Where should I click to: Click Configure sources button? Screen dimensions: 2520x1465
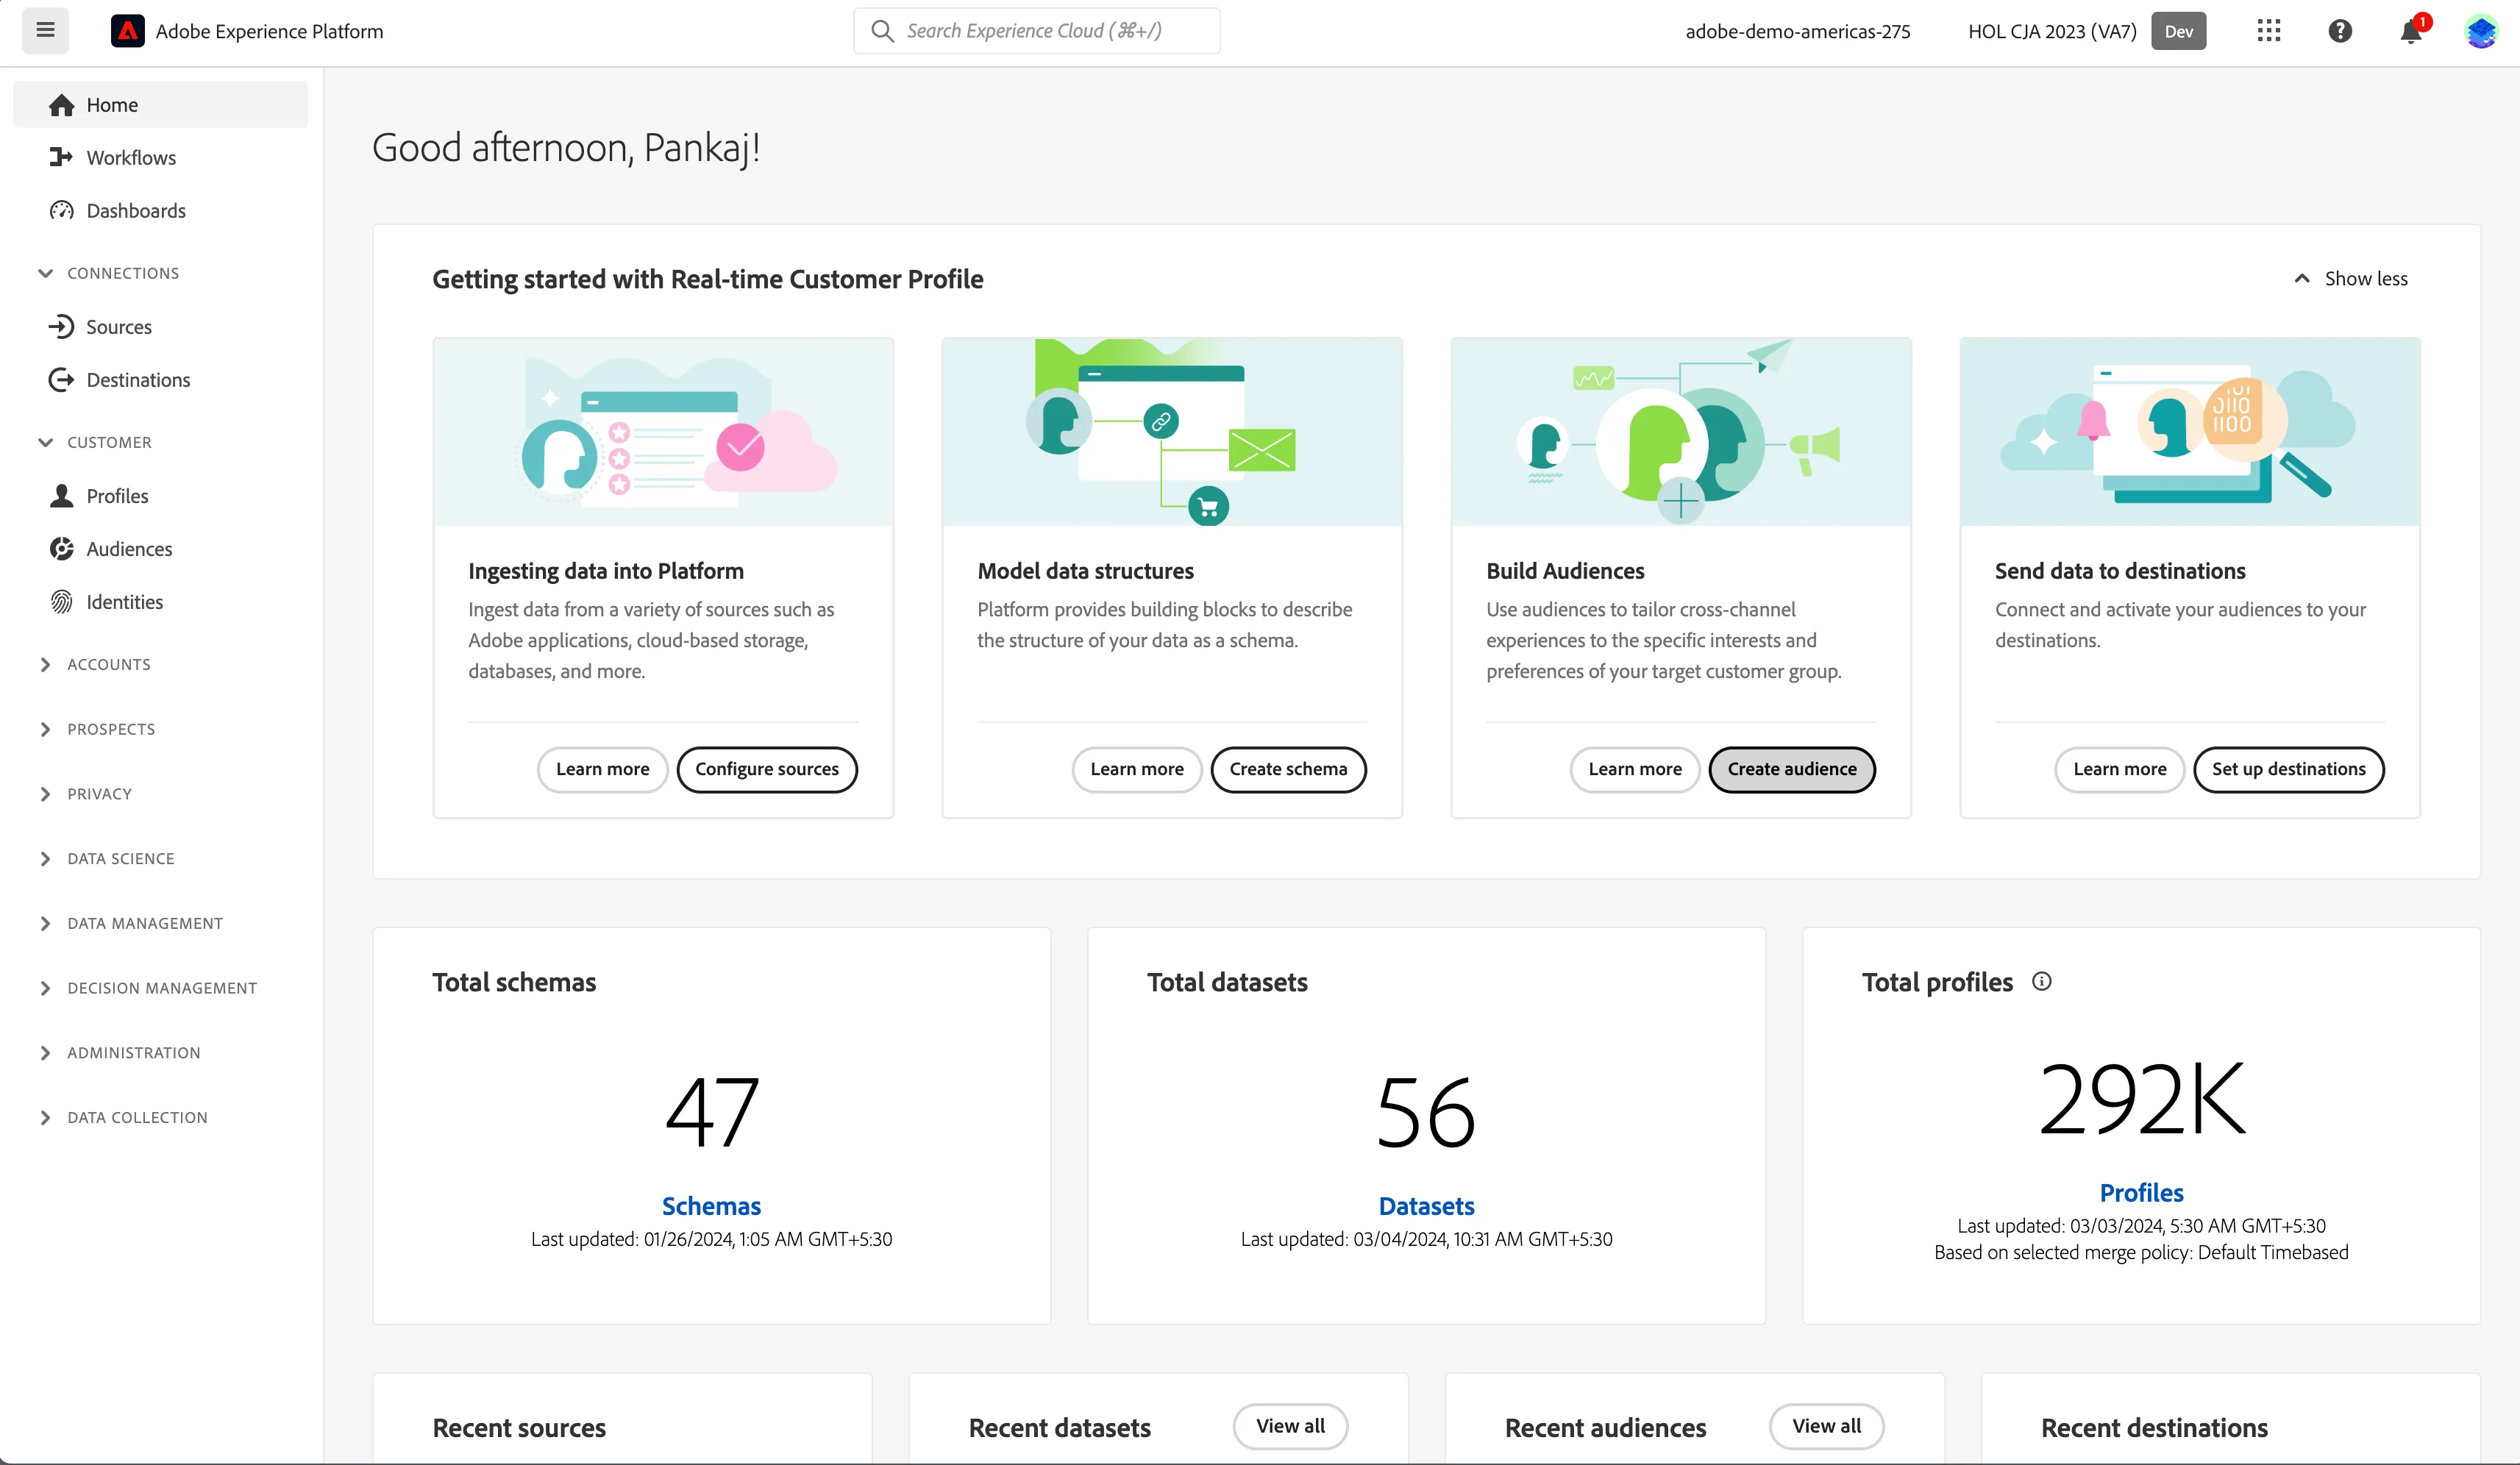point(767,769)
